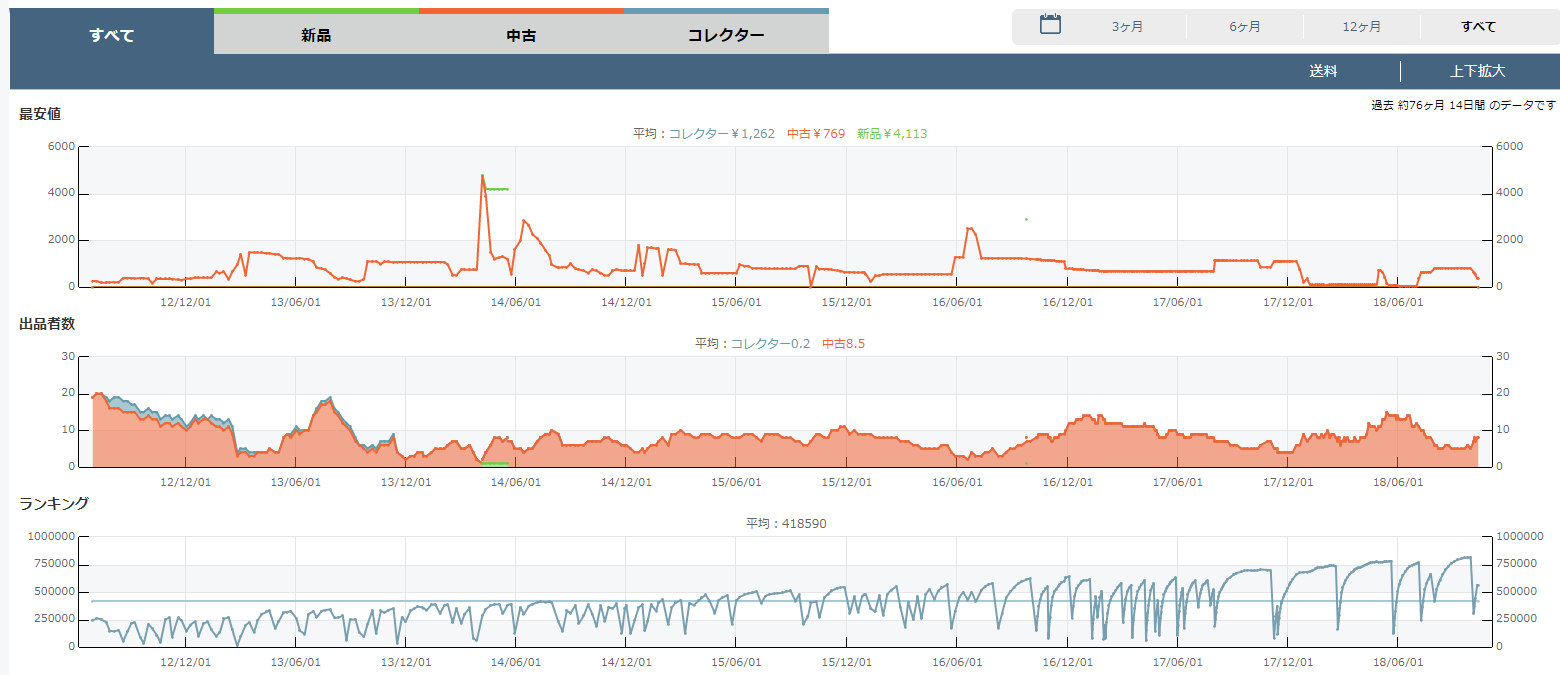The image size is (1560, 675).
Task: Select the コレクター tab
Action: (x=726, y=35)
